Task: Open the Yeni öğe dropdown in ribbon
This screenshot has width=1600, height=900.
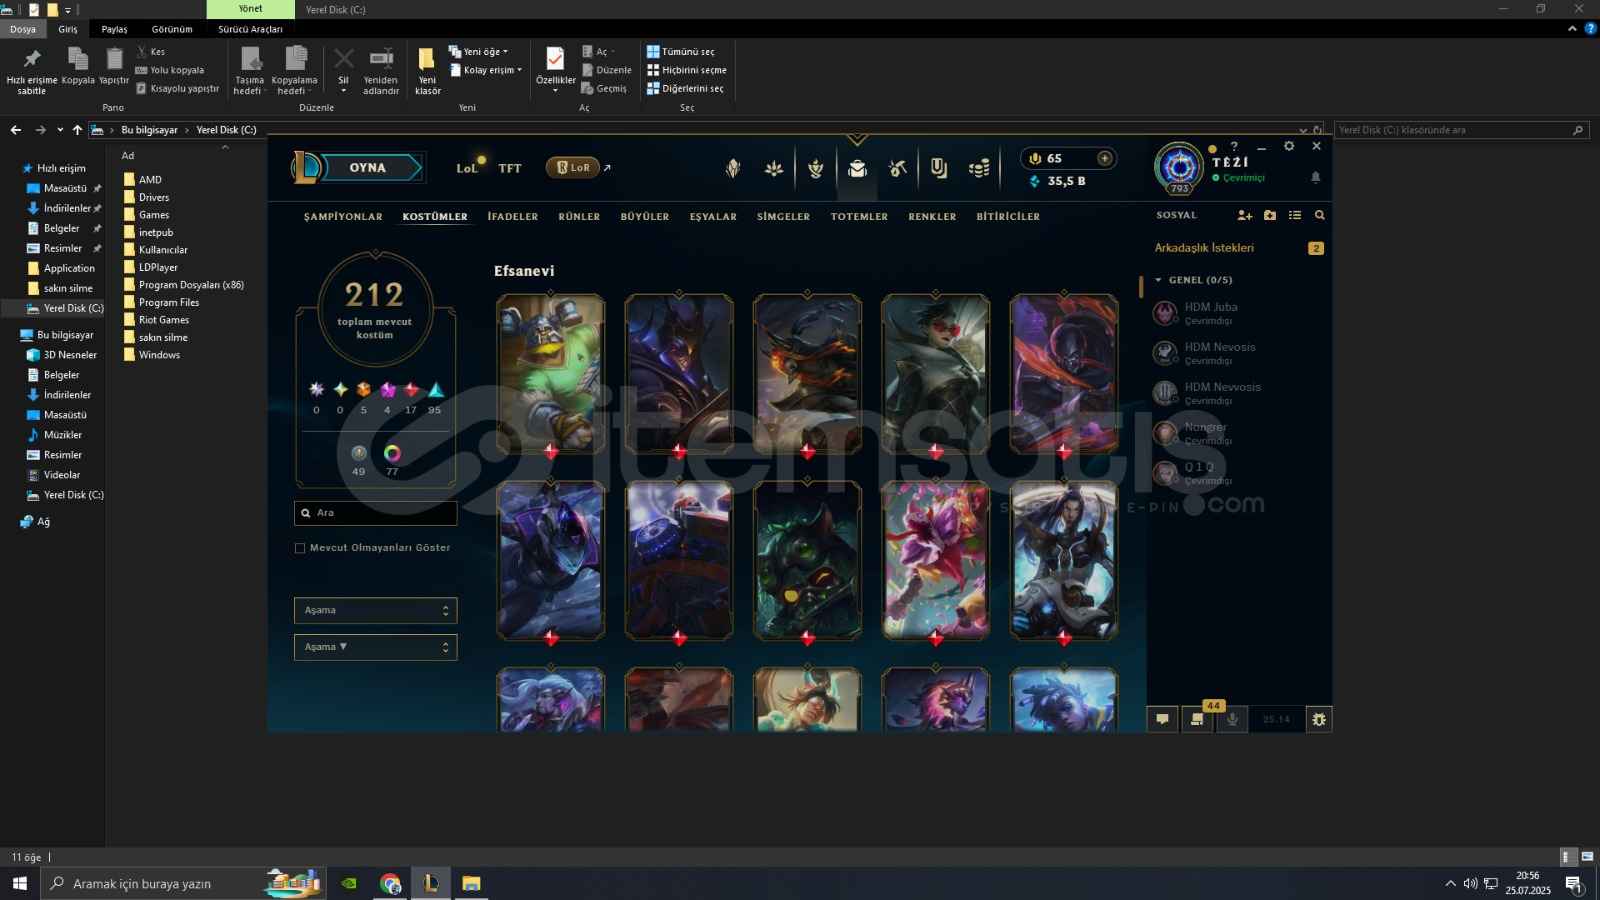Action: click(478, 51)
